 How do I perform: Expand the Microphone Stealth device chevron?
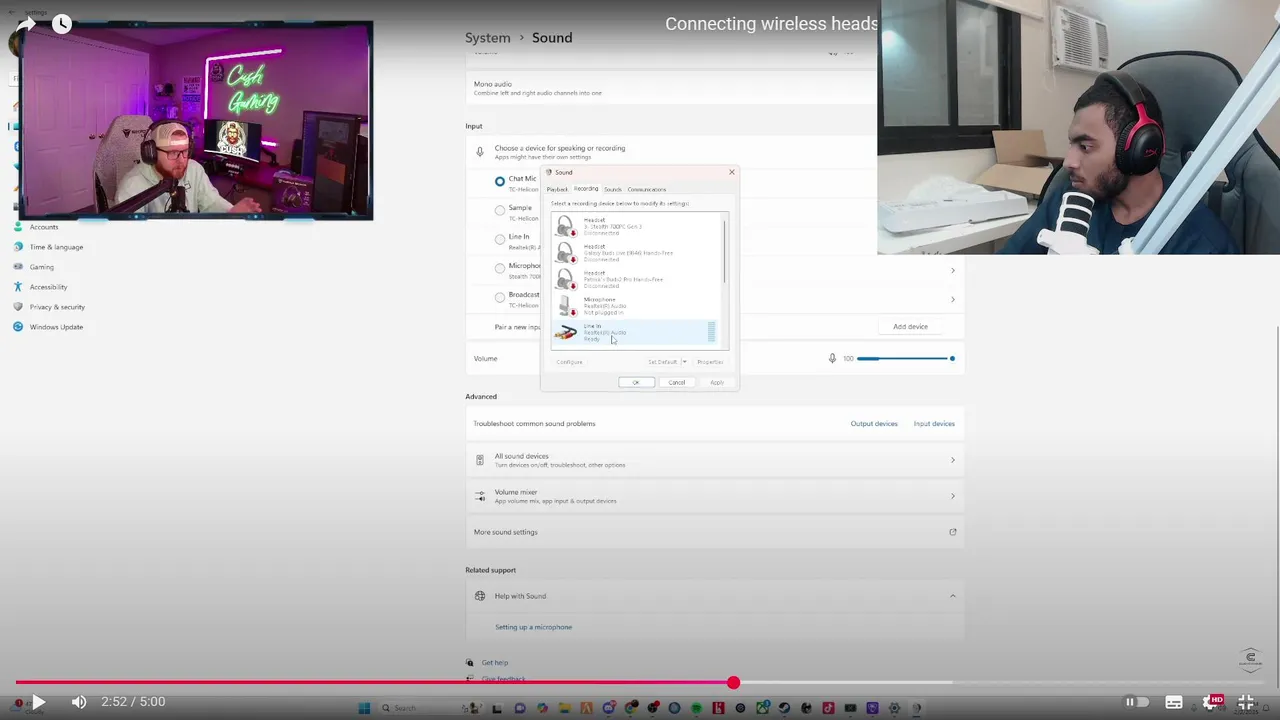[x=952, y=270]
